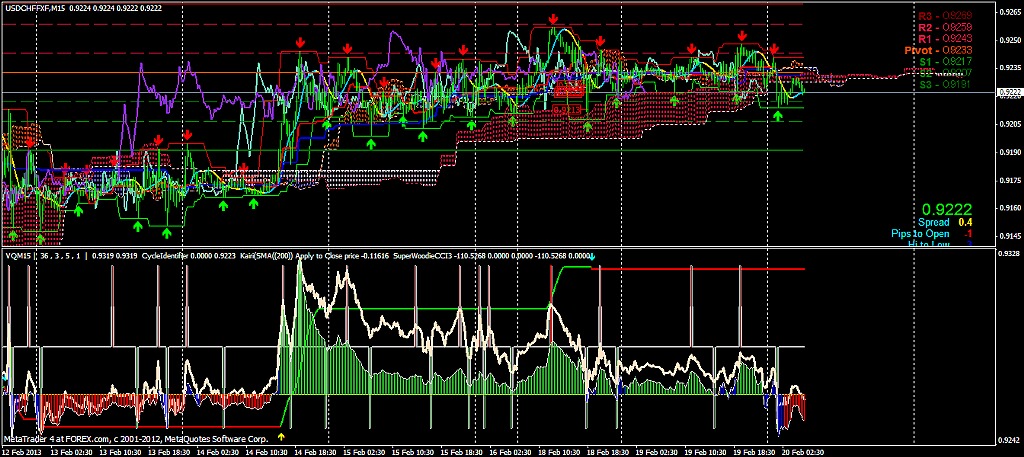Click the leftmost green up arrow on price chart

coord(13,234)
